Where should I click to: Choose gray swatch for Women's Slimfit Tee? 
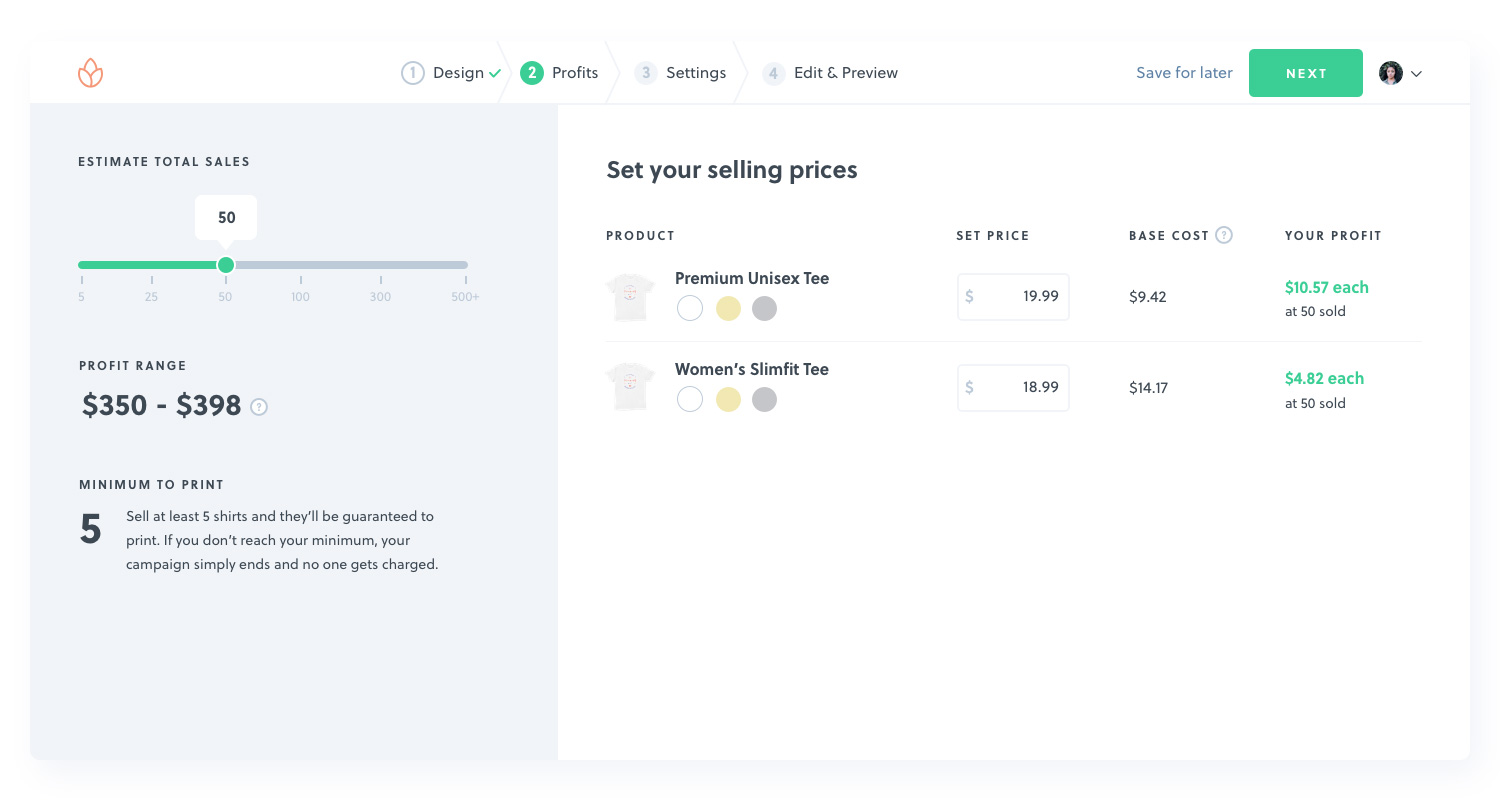click(x=764, y=400)
